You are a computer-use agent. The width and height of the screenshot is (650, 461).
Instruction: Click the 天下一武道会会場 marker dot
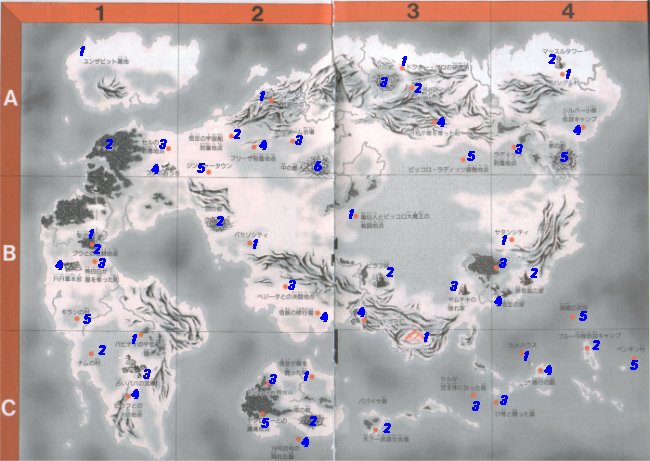tap(376, 430)
